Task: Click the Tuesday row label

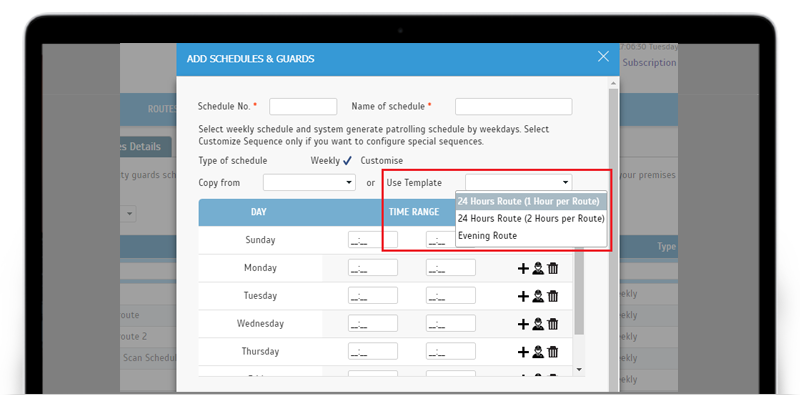Action: 260,296
